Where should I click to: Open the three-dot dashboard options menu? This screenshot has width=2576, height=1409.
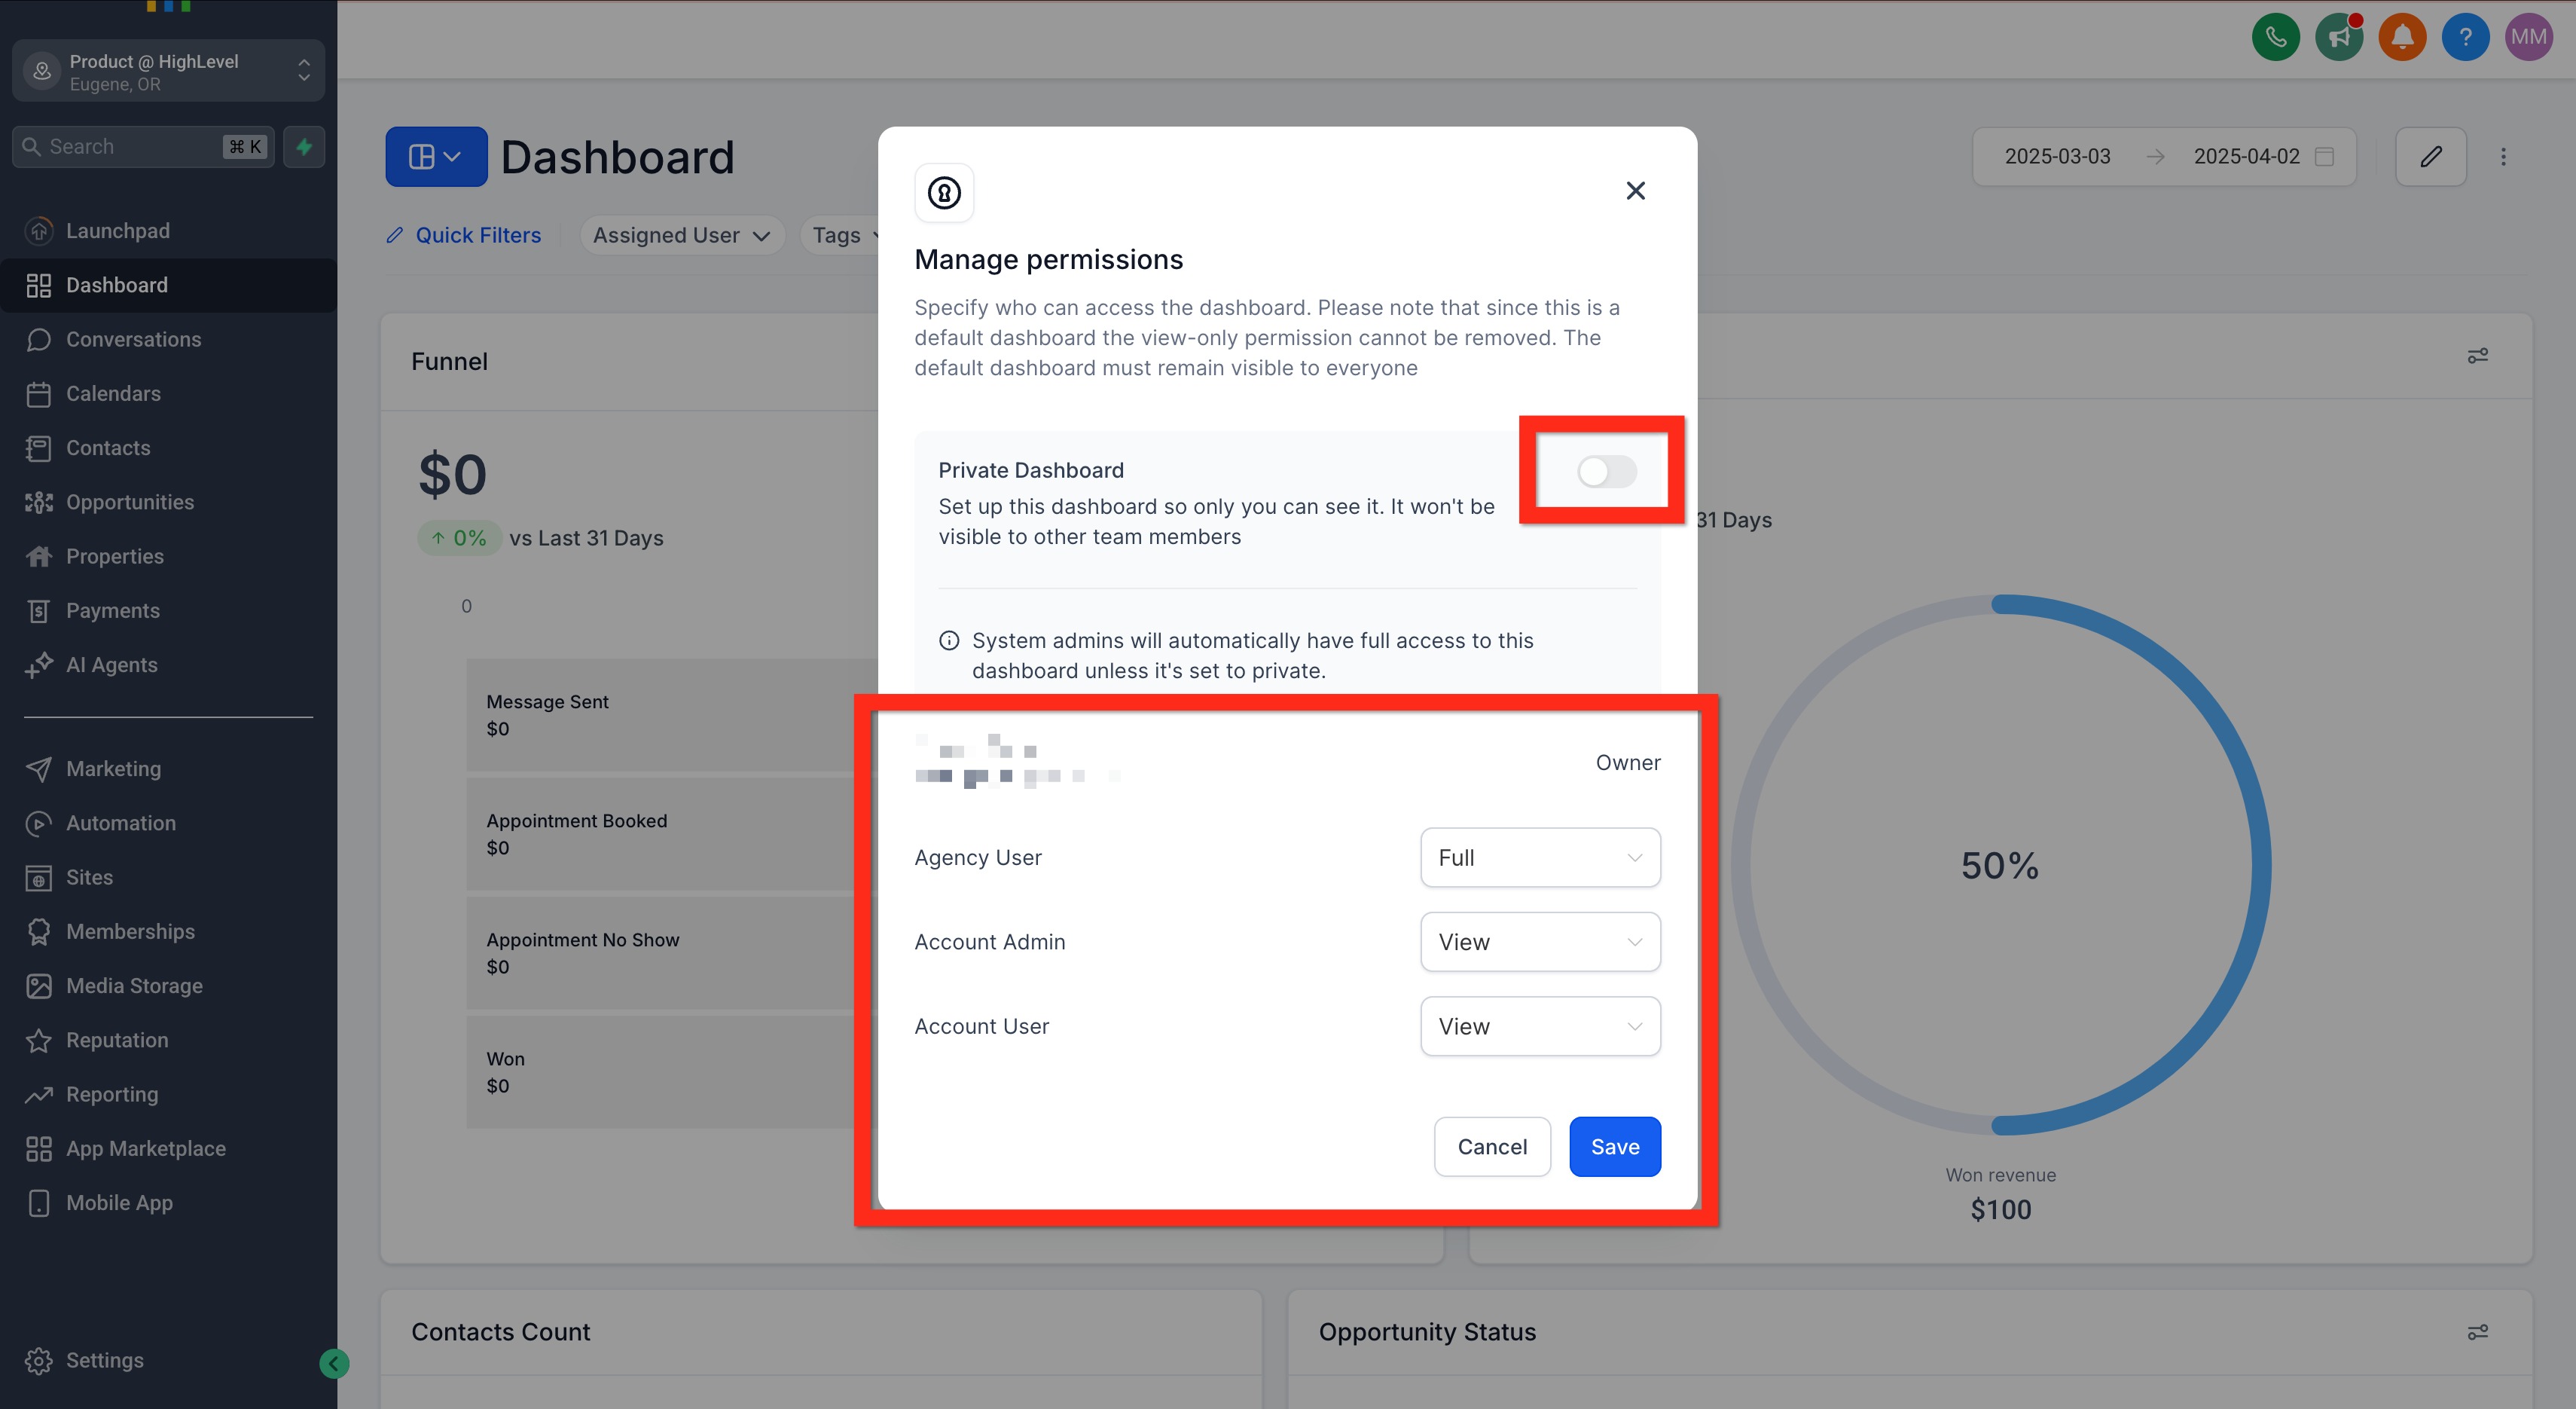pyautogui.click(x=2503, y=156)
